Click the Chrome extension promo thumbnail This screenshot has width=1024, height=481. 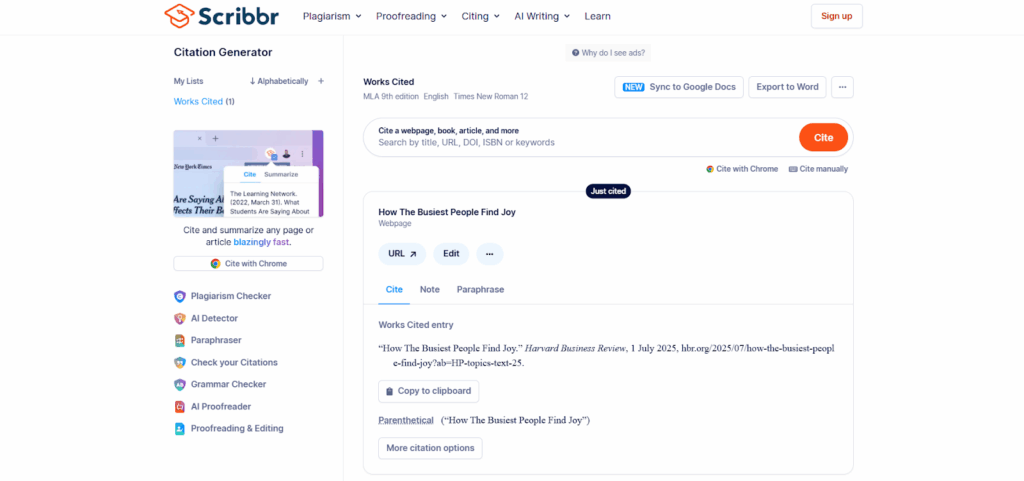click(248, 174)
